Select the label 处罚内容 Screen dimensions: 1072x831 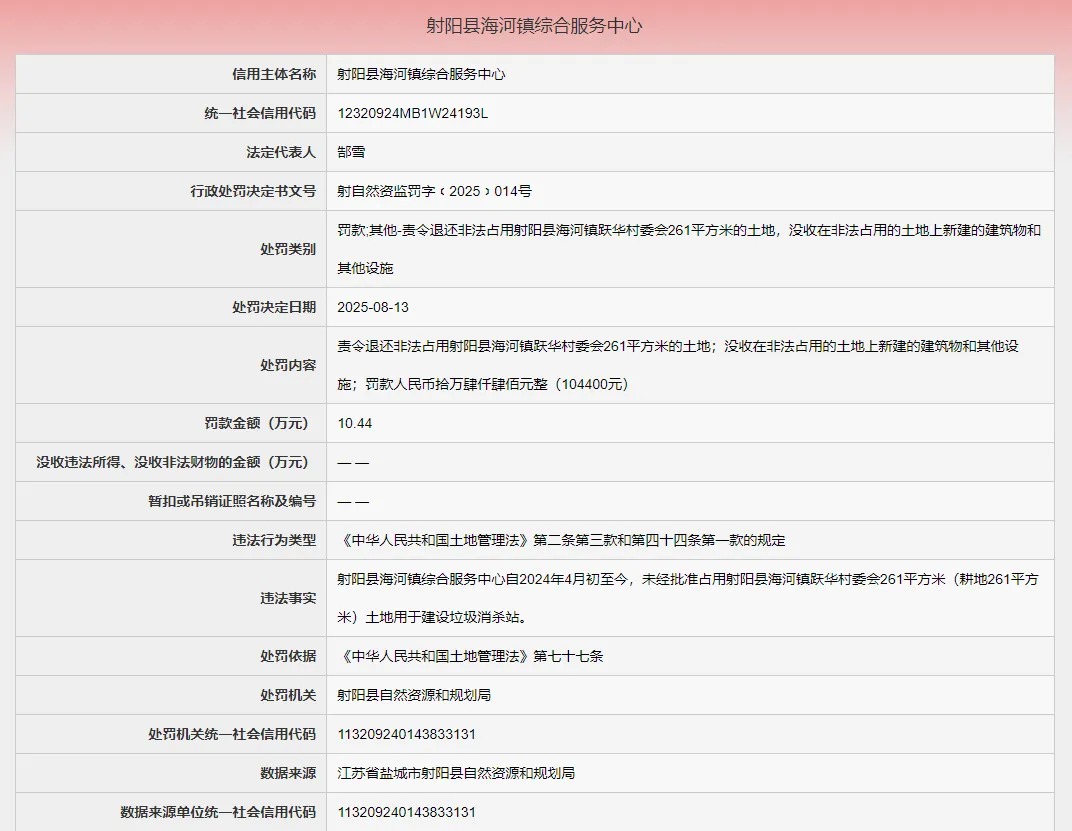pyautogui.click(x=288, y=365)
